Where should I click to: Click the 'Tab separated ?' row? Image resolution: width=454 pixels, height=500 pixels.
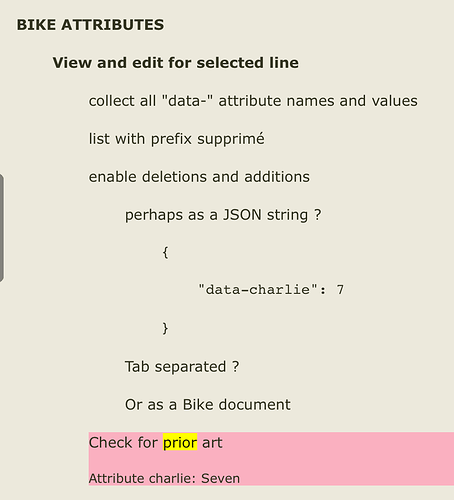(x=182, y=367)
